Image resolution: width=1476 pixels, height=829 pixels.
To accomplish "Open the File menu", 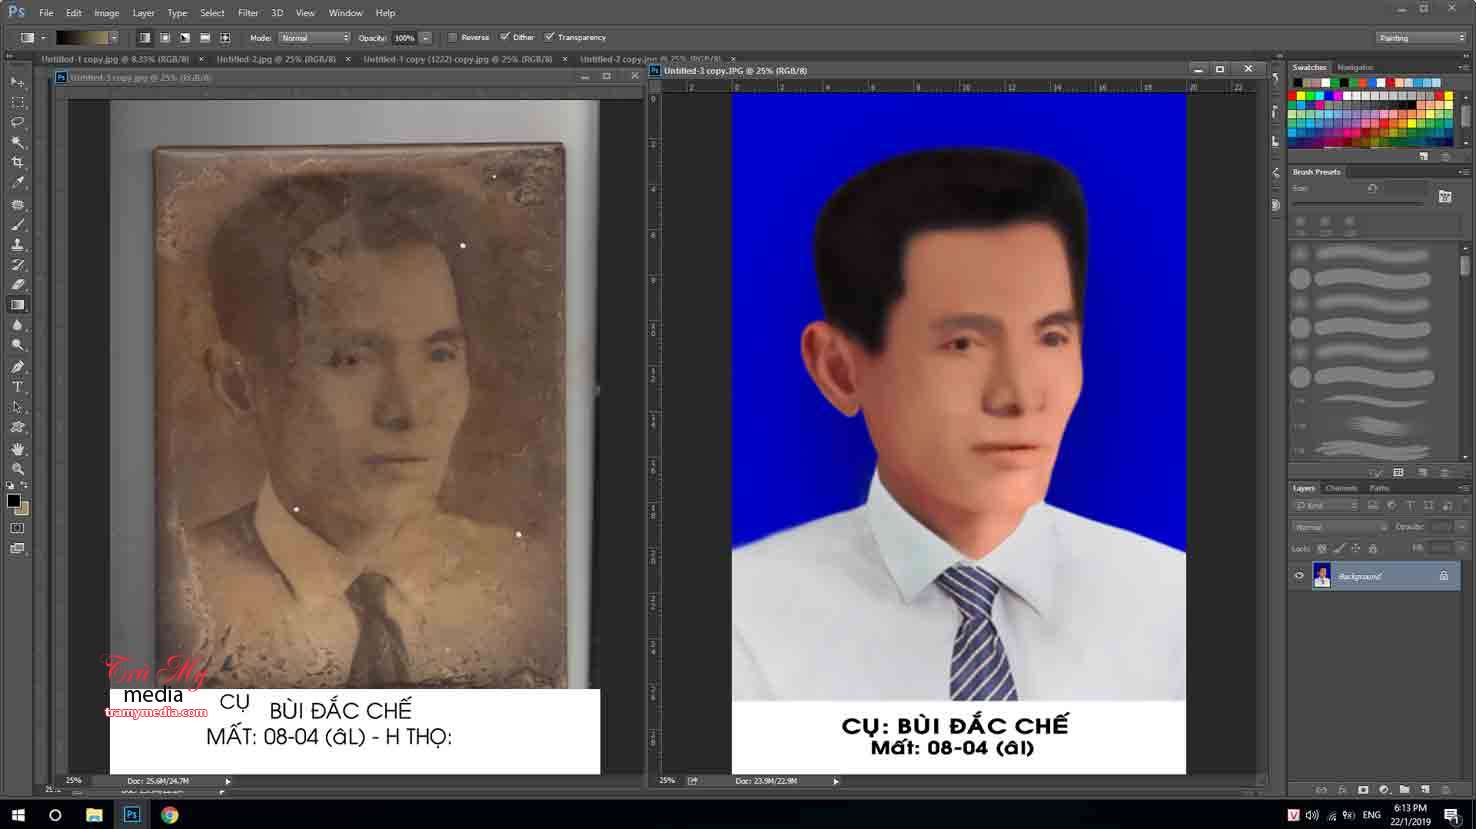I will 46,13.
